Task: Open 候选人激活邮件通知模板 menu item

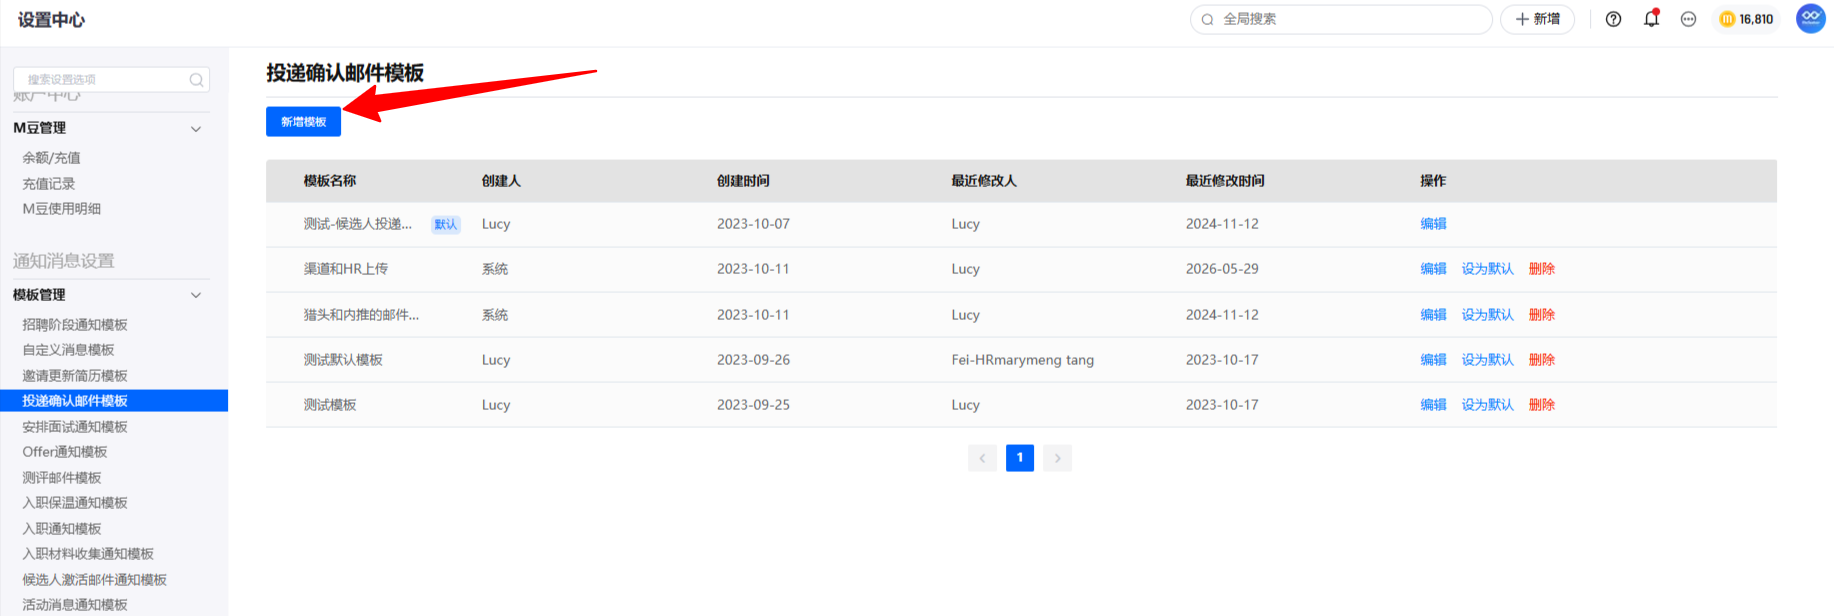Action: 95,580
